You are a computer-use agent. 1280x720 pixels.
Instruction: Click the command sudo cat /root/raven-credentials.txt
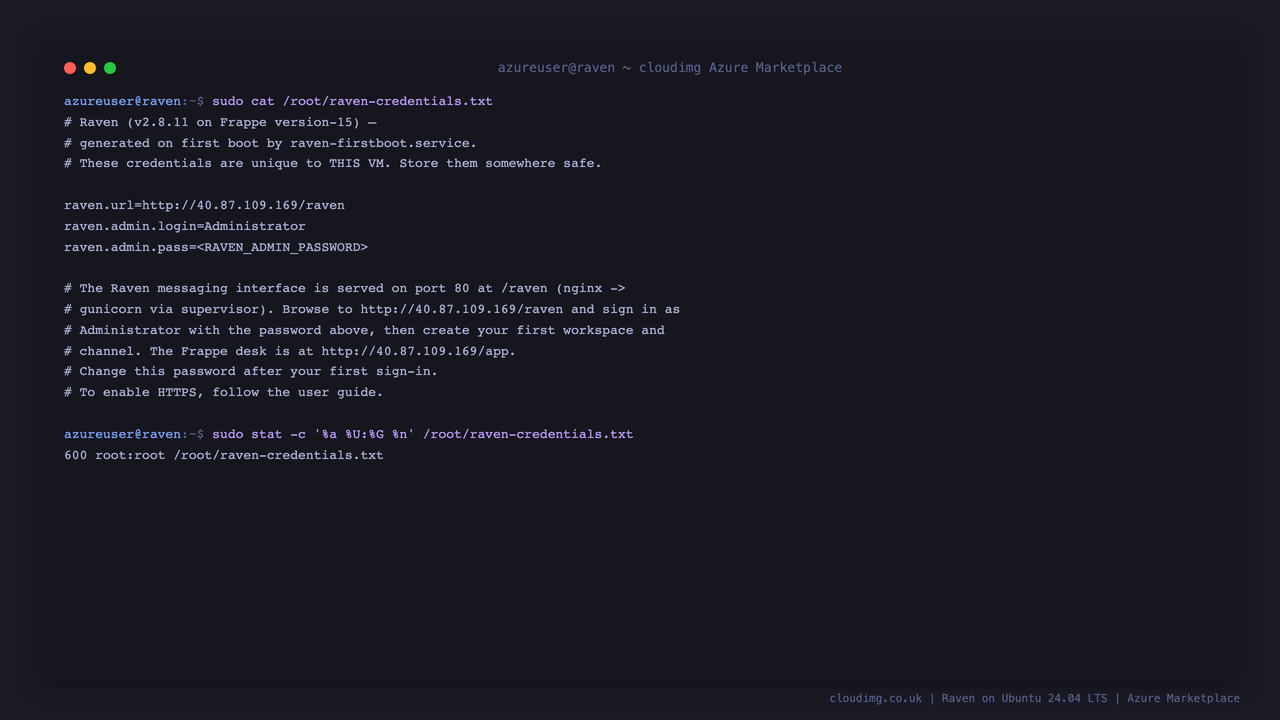pyautogui.click(x=352, y=101)
